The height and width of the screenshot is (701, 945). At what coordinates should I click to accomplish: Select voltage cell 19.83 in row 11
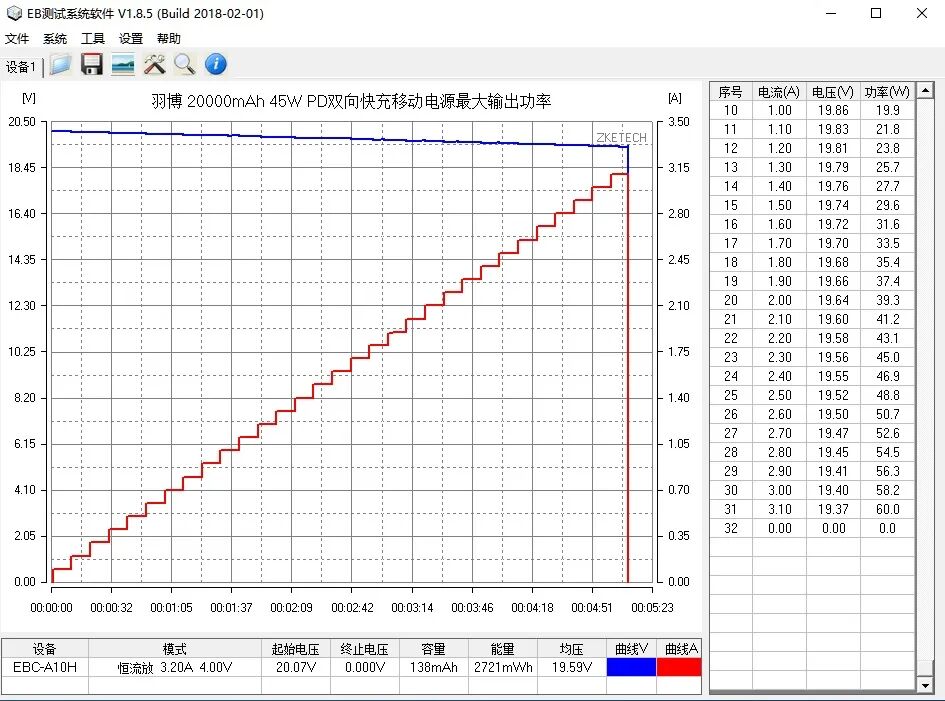click(833, 129)
